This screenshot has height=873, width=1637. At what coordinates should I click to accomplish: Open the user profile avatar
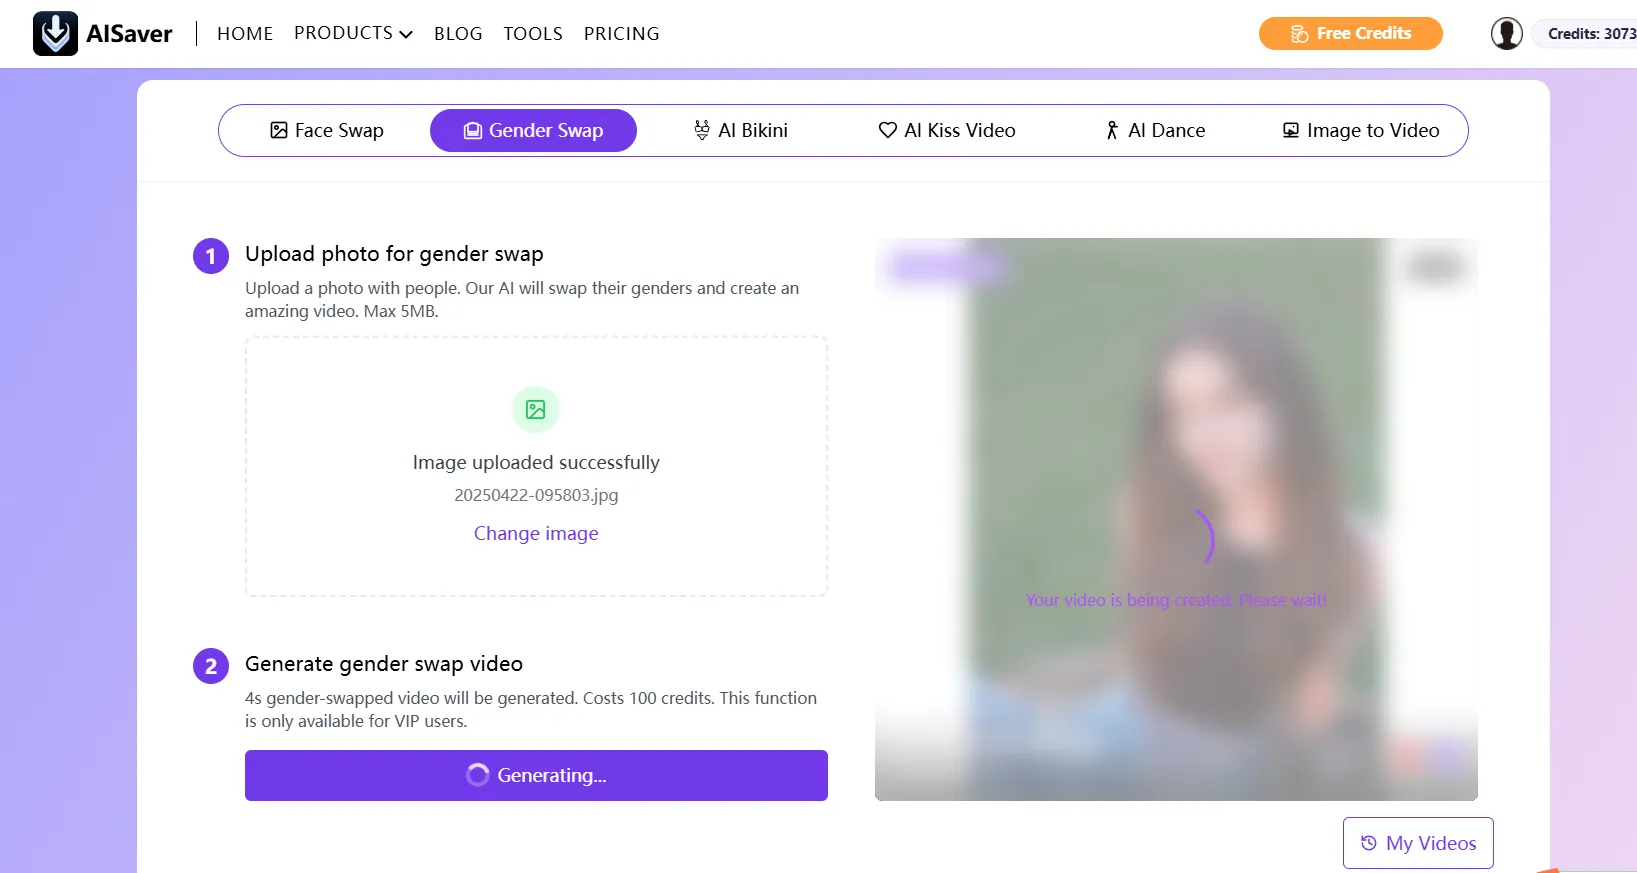(1507, 33)
